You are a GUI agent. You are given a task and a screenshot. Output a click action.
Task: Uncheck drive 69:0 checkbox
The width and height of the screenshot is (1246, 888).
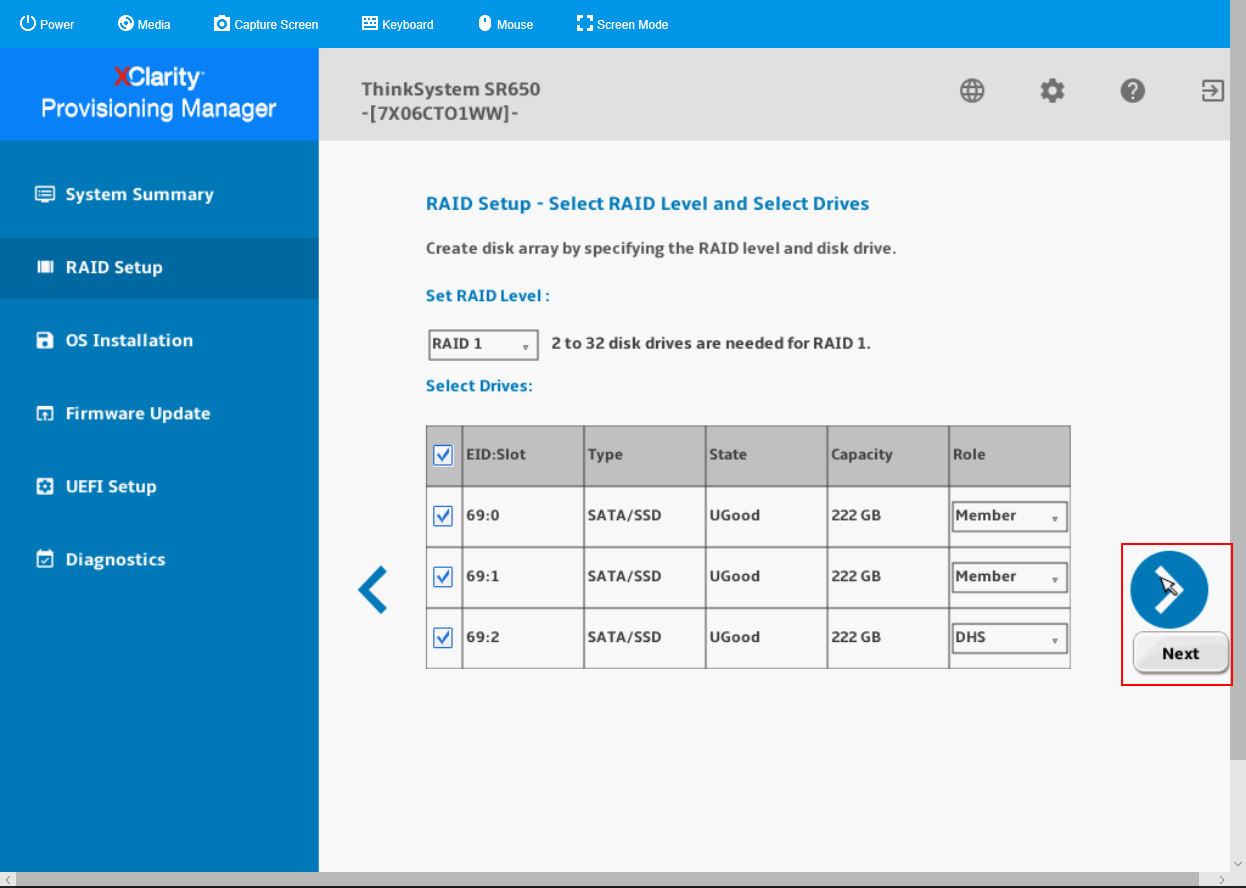pos(443,516)
